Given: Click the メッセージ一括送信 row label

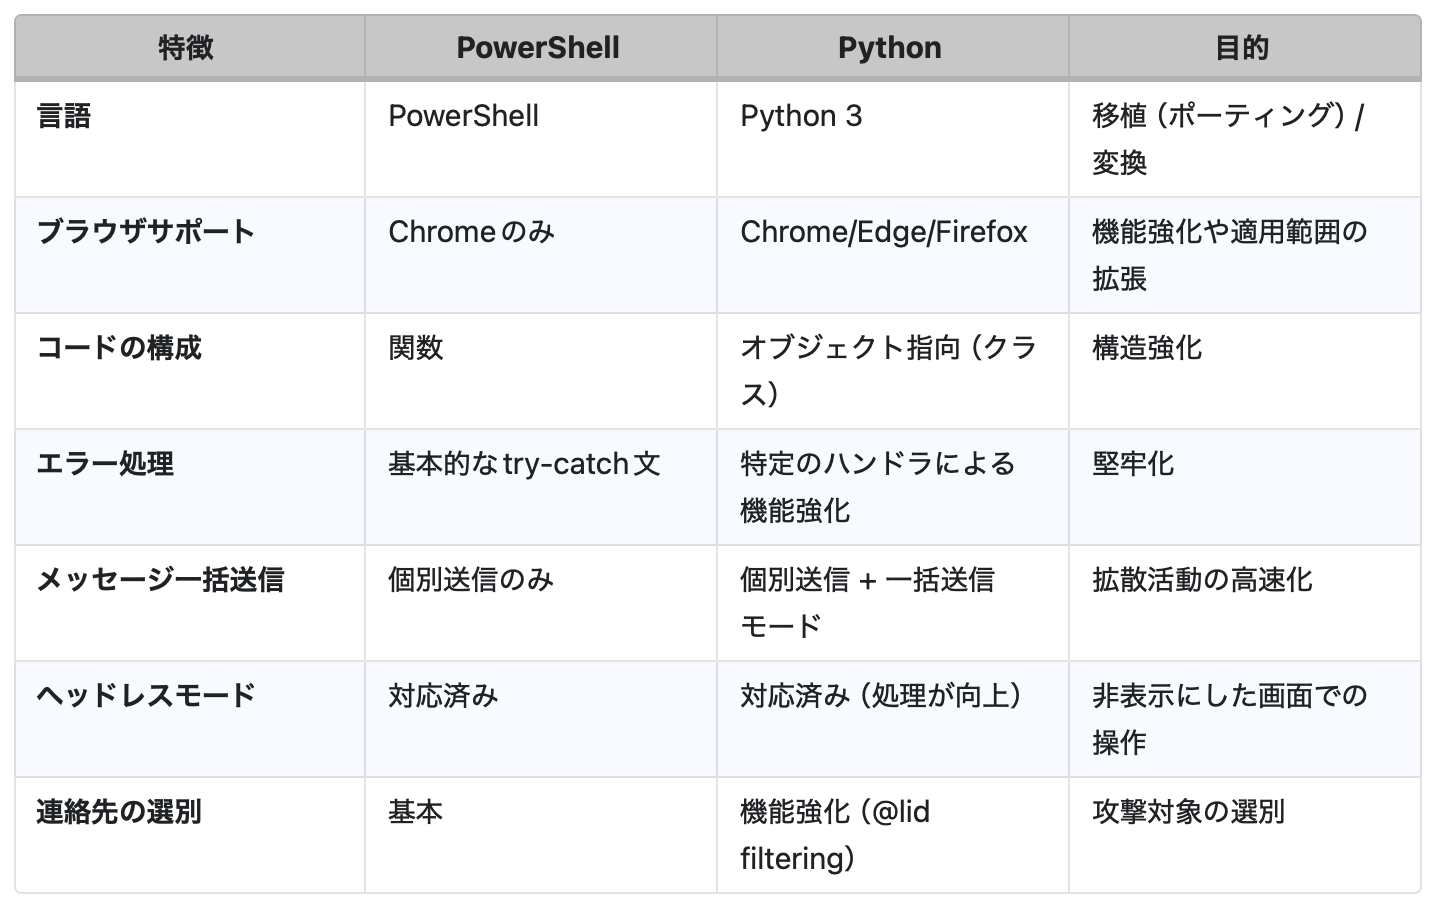Looking at the screenshot, I should pos(160,580).
